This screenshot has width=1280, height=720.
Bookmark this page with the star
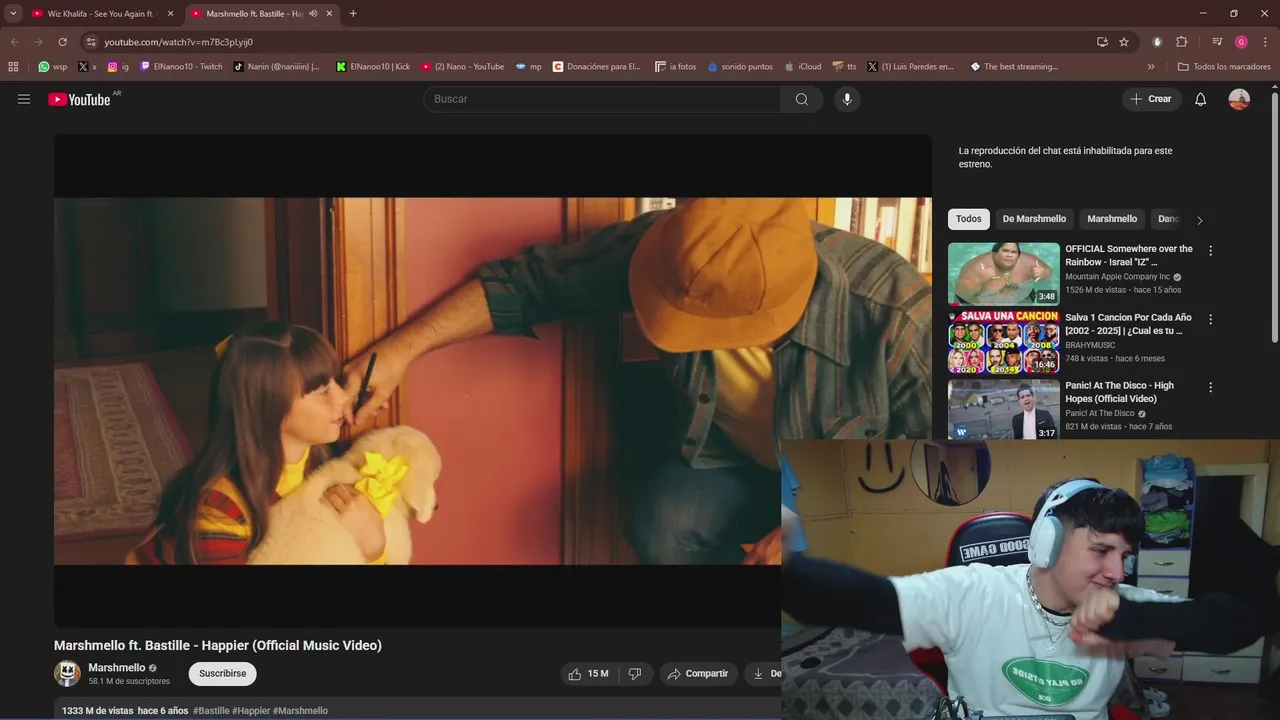1124,42
